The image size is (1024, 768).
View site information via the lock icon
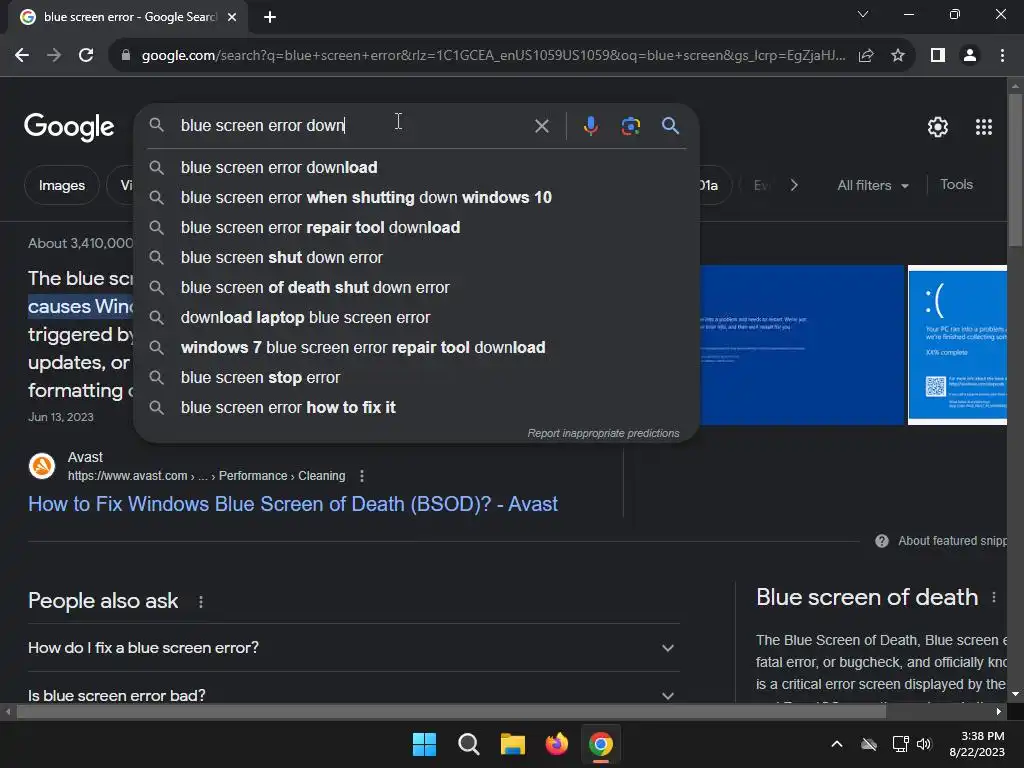(126, 56)
